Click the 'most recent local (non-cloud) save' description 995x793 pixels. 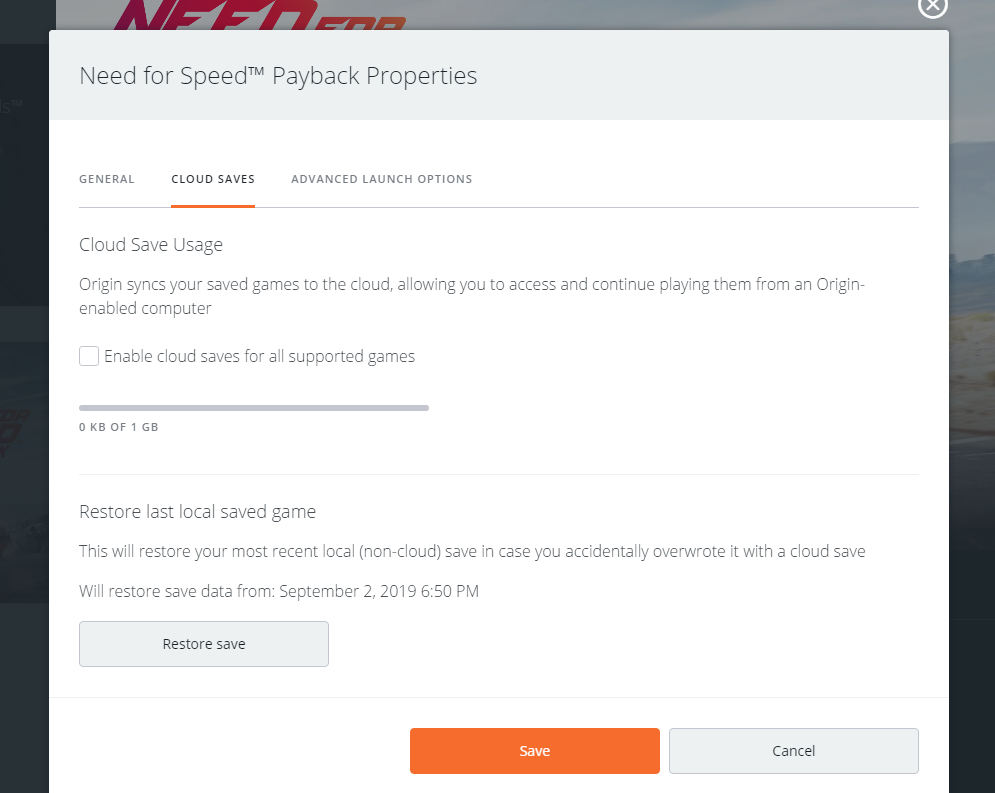[472, 551]
